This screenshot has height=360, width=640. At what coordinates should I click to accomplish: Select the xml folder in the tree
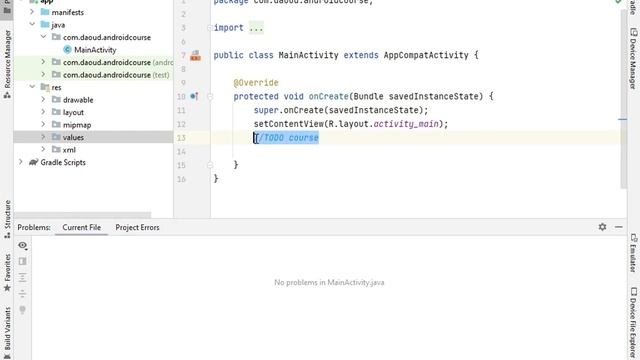point(69,150)
